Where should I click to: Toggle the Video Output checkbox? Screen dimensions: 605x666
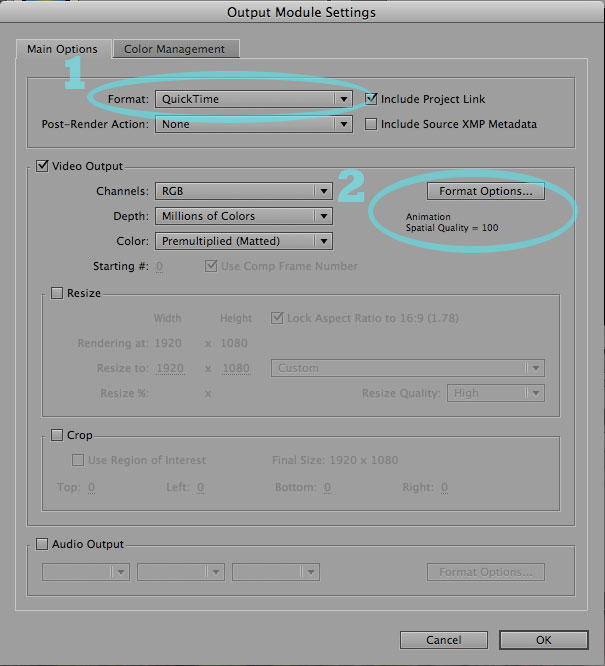point(42,166)
